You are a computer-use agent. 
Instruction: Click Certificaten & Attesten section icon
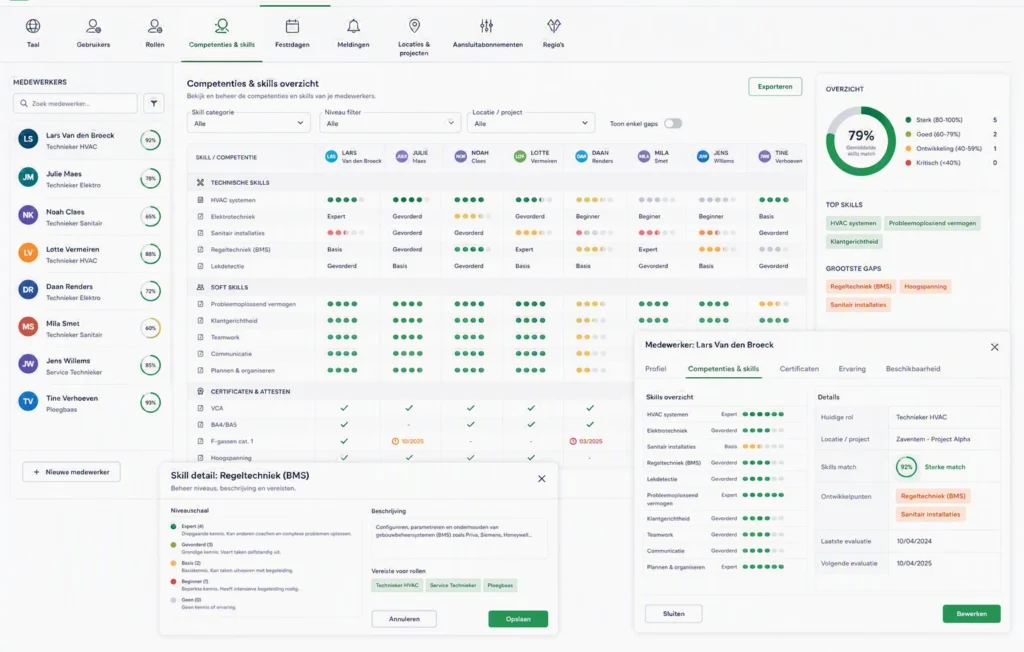click(200, 391)
